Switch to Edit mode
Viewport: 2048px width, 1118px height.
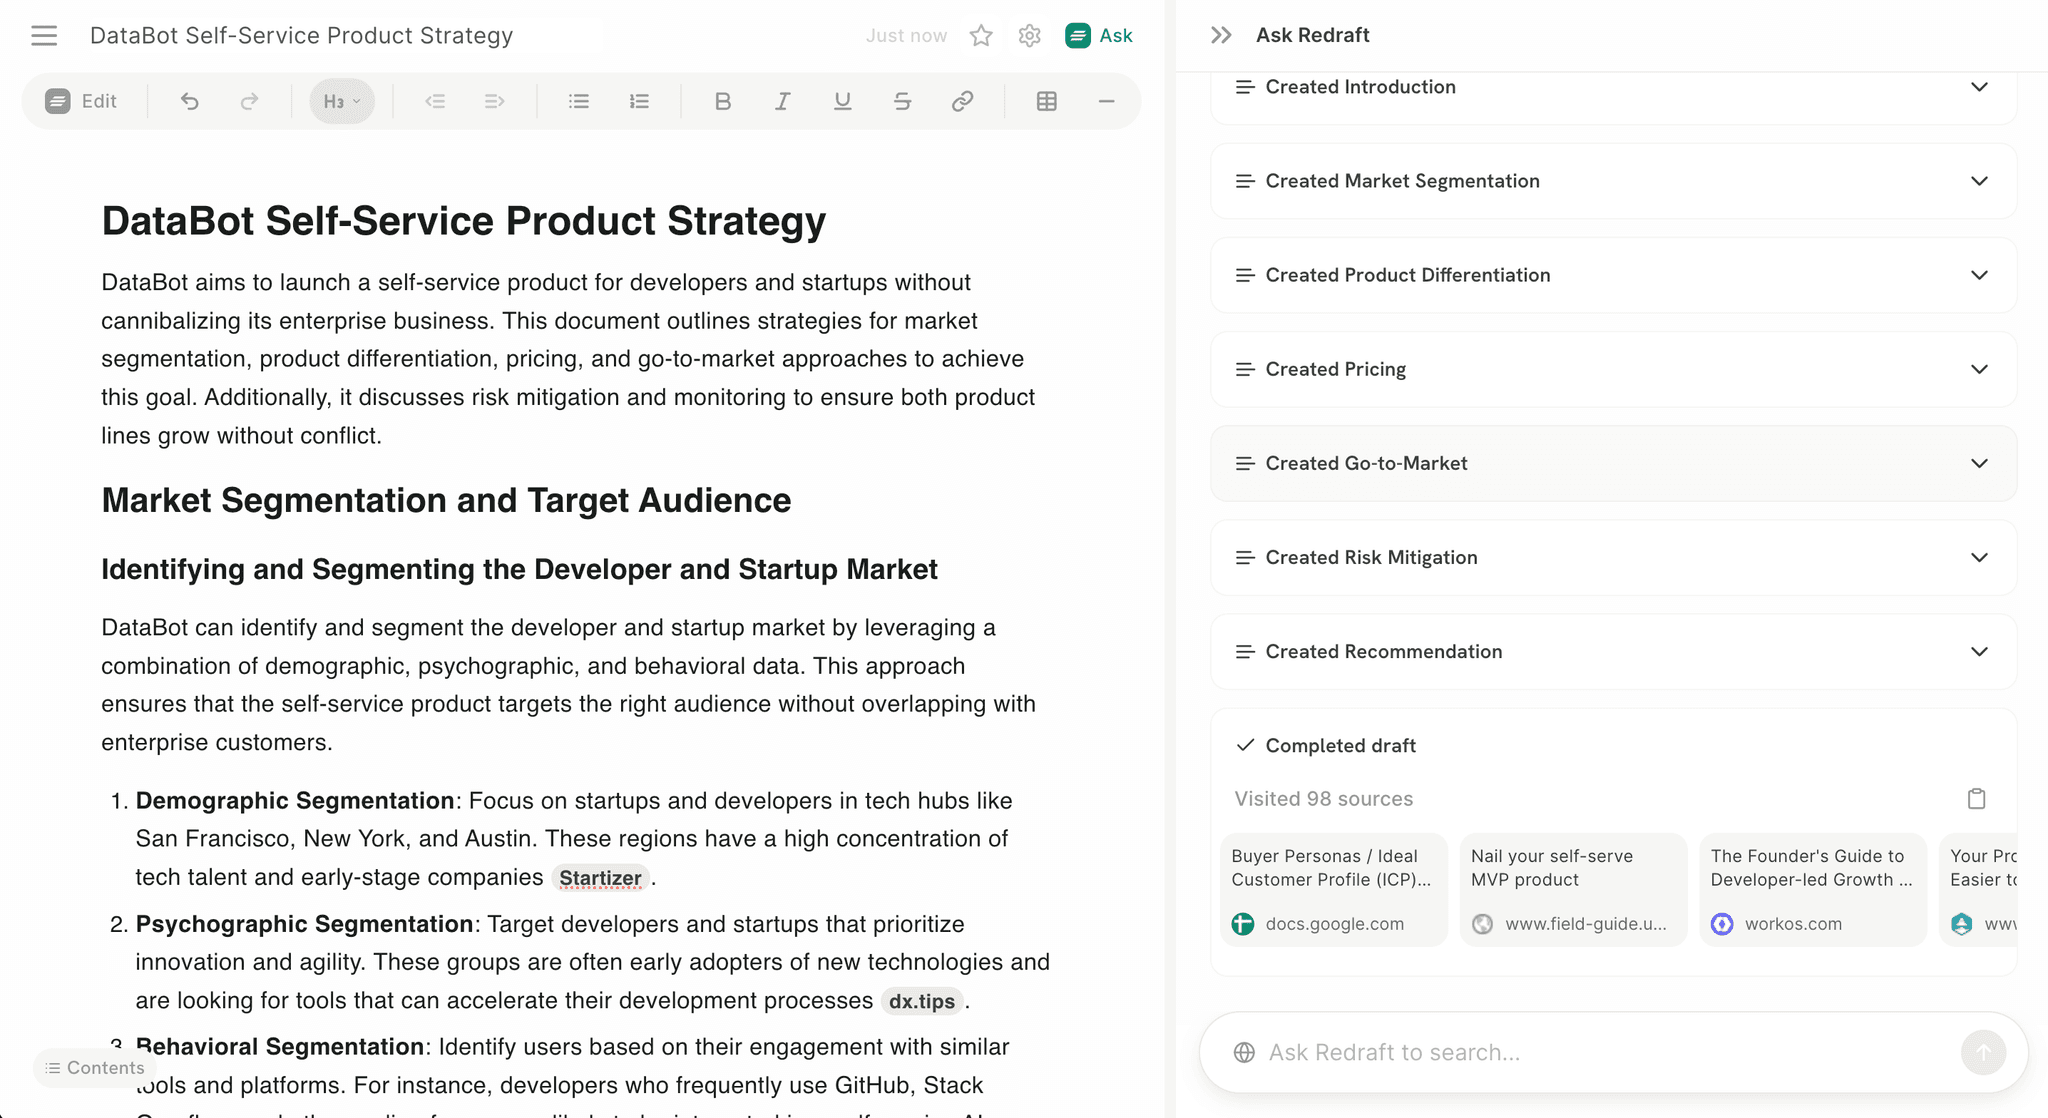pyautogui.click(x=82, y=101)
